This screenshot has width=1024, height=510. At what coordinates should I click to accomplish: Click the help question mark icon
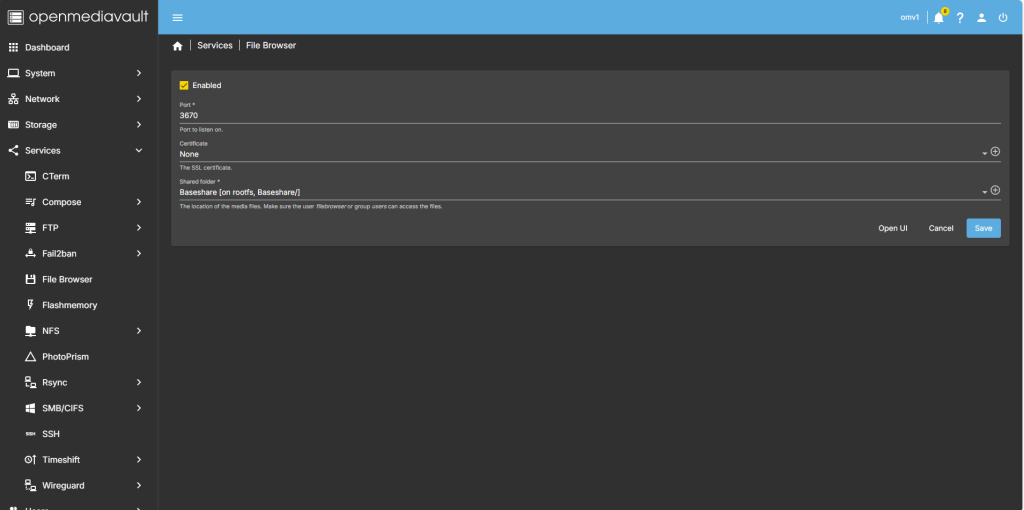coord(960,17)
